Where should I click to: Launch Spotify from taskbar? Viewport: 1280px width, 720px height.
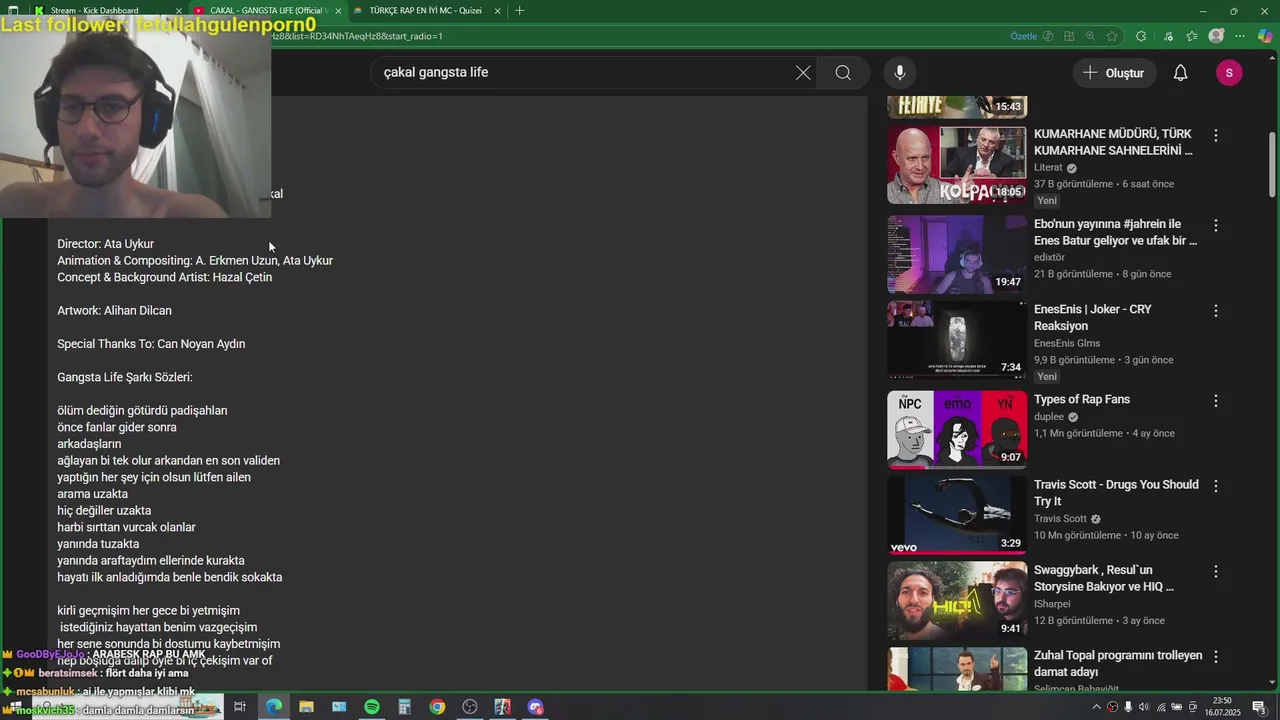pos(372,707)
